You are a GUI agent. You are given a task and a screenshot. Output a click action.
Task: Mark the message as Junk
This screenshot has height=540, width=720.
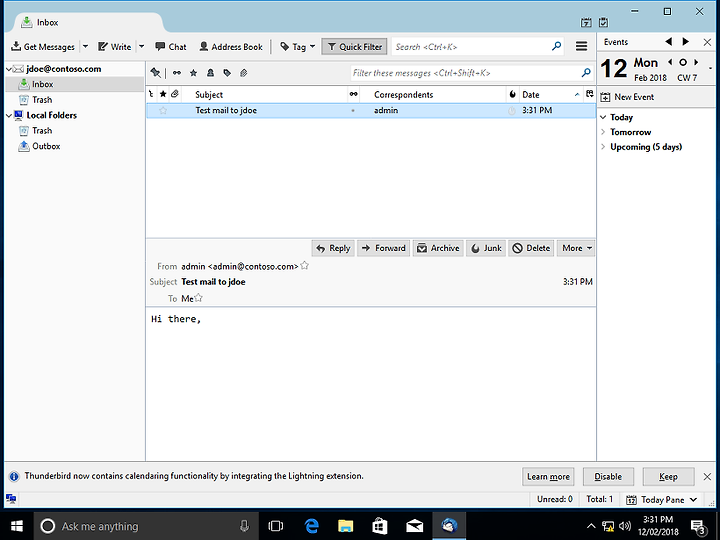coord(486,248)
